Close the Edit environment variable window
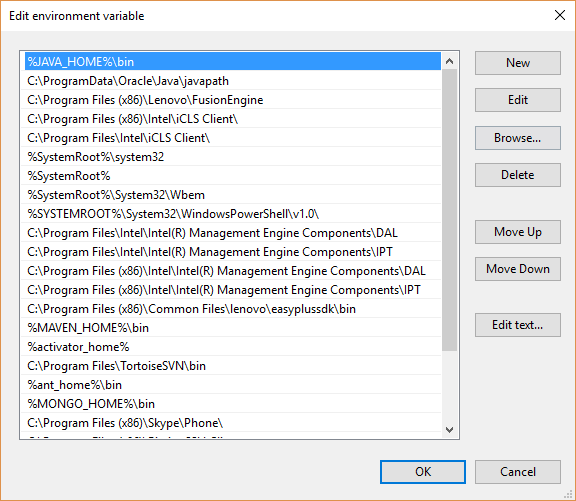This screenshot has height=501, width=576. [x=559, y=15]
